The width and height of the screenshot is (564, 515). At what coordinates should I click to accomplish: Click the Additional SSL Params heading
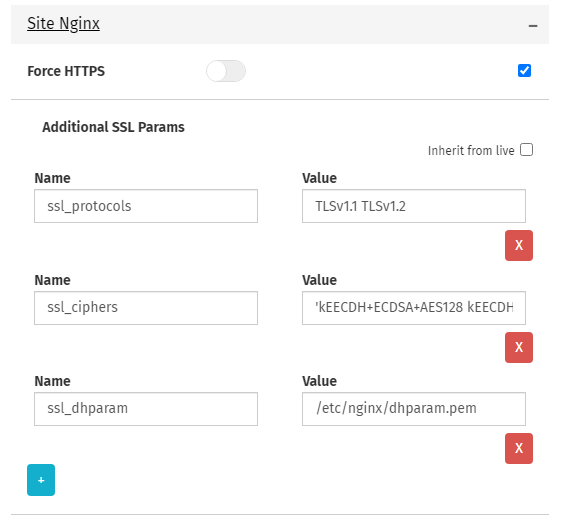113,127
